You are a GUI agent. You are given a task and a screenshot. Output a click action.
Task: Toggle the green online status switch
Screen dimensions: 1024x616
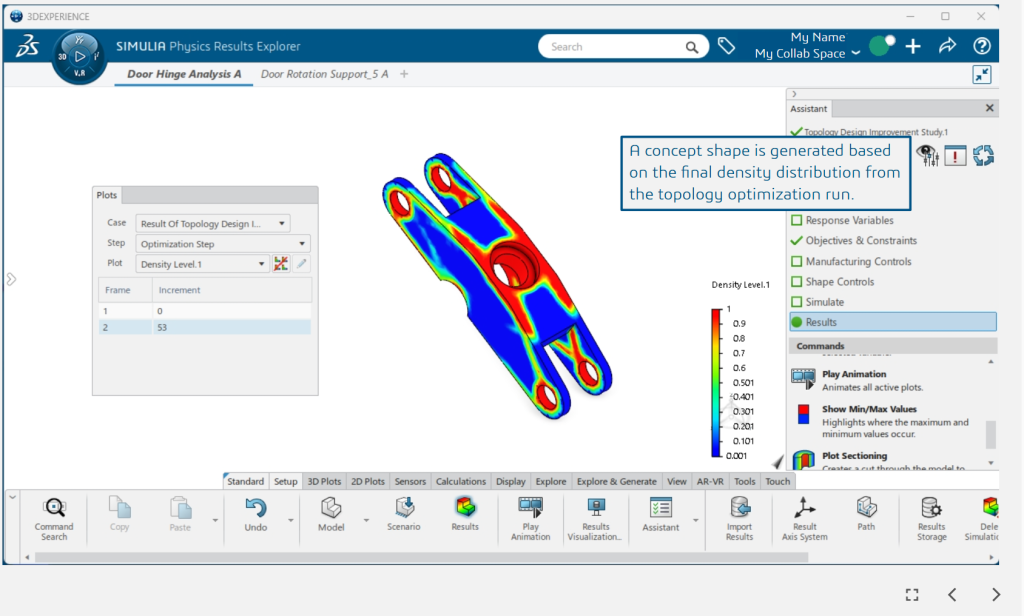tap(882, 46)
